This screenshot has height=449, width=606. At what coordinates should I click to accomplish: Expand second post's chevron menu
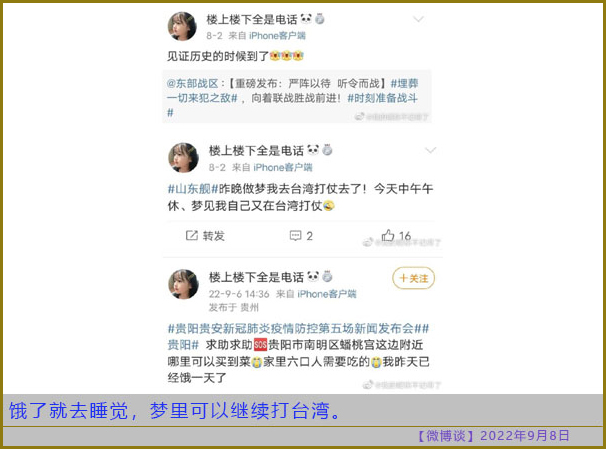[431, 150]
